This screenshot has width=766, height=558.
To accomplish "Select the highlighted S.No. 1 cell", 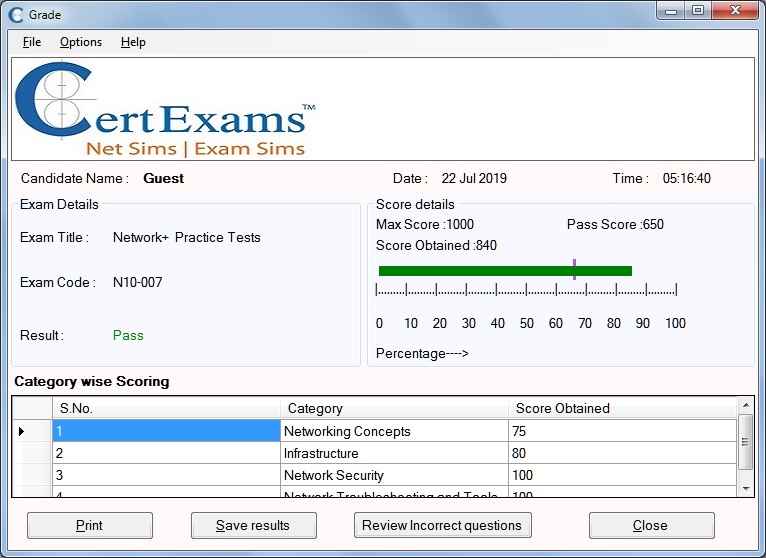I will (x=167, y=431).
